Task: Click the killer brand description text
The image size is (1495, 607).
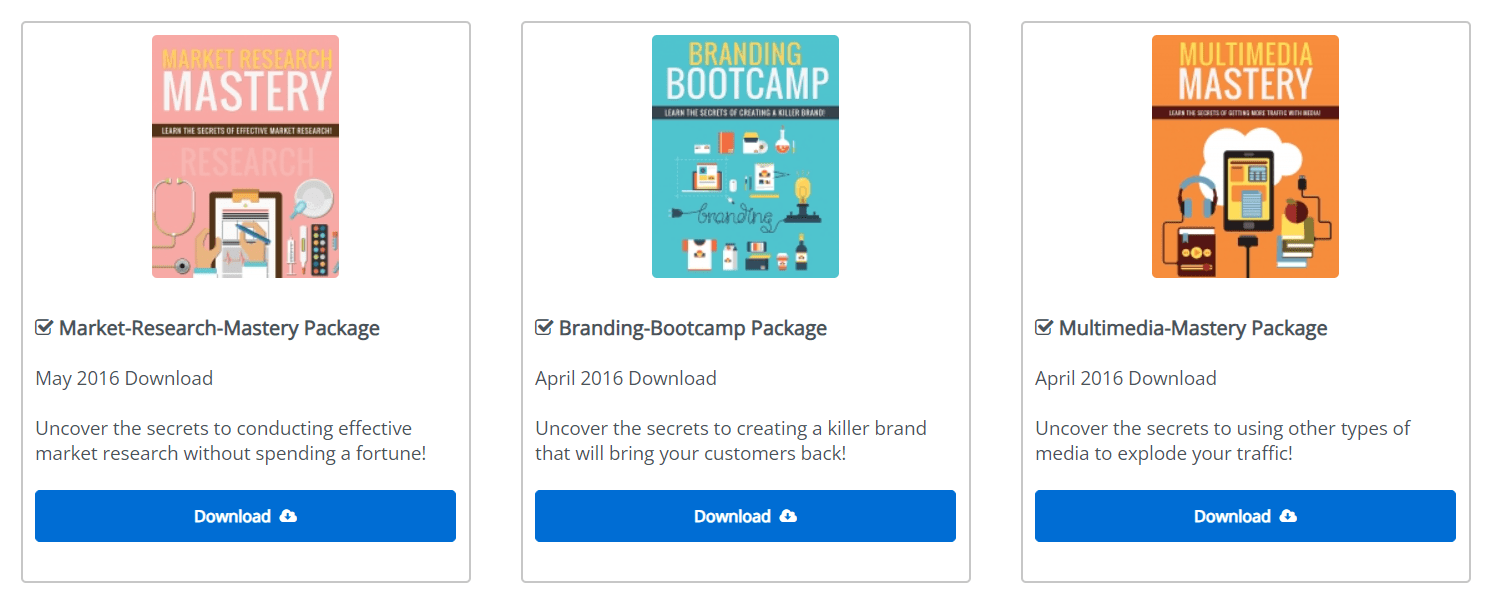Action: tap(730, 441)
